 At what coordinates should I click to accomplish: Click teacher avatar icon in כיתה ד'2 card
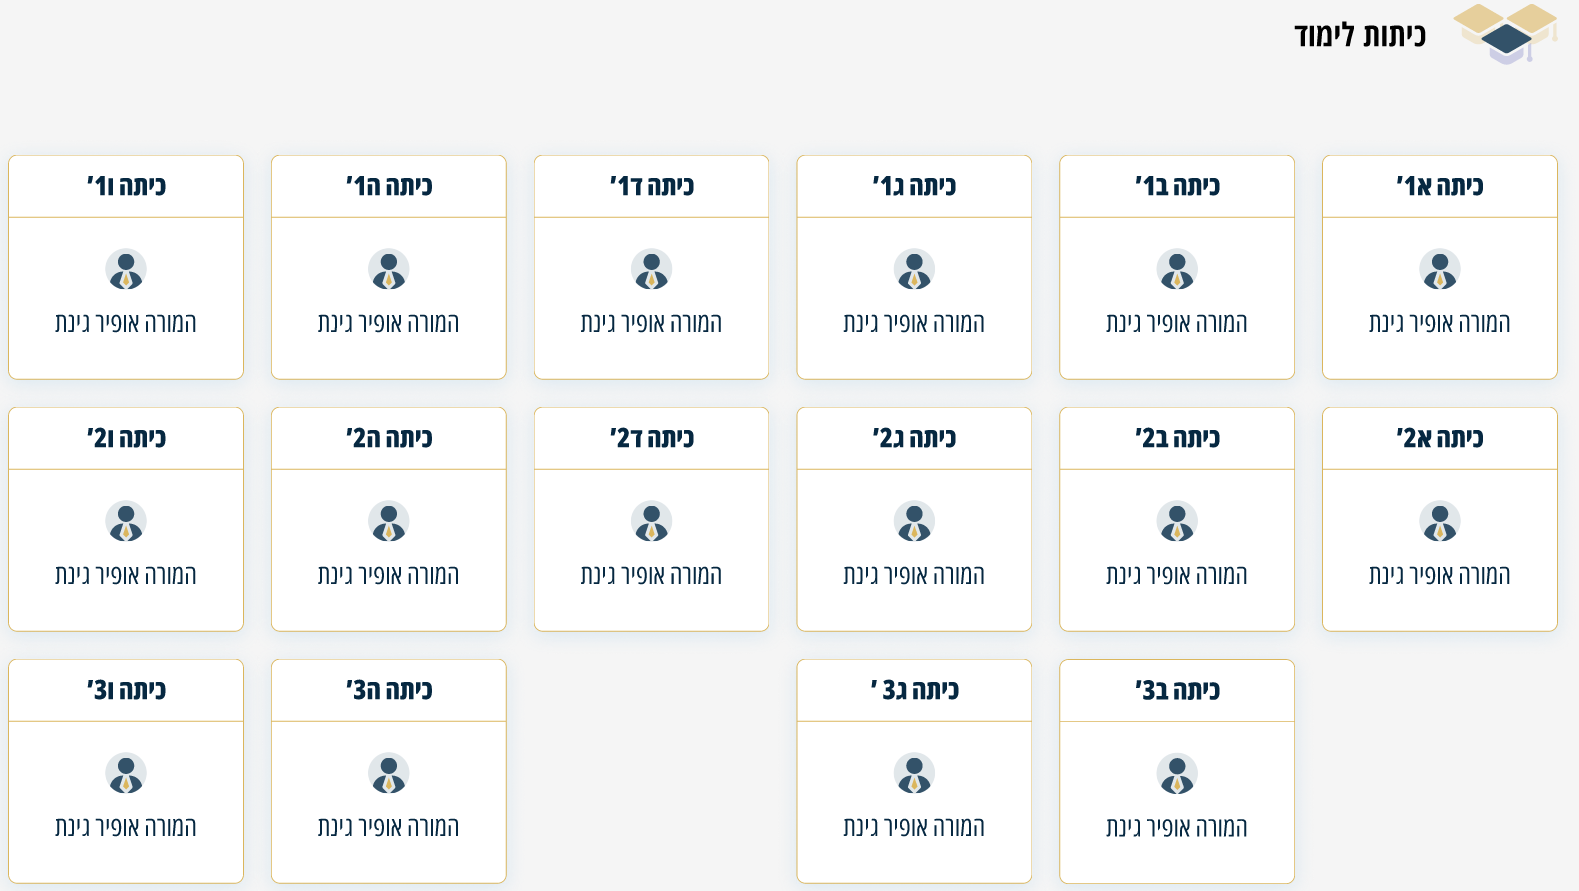tap(651, 522)
